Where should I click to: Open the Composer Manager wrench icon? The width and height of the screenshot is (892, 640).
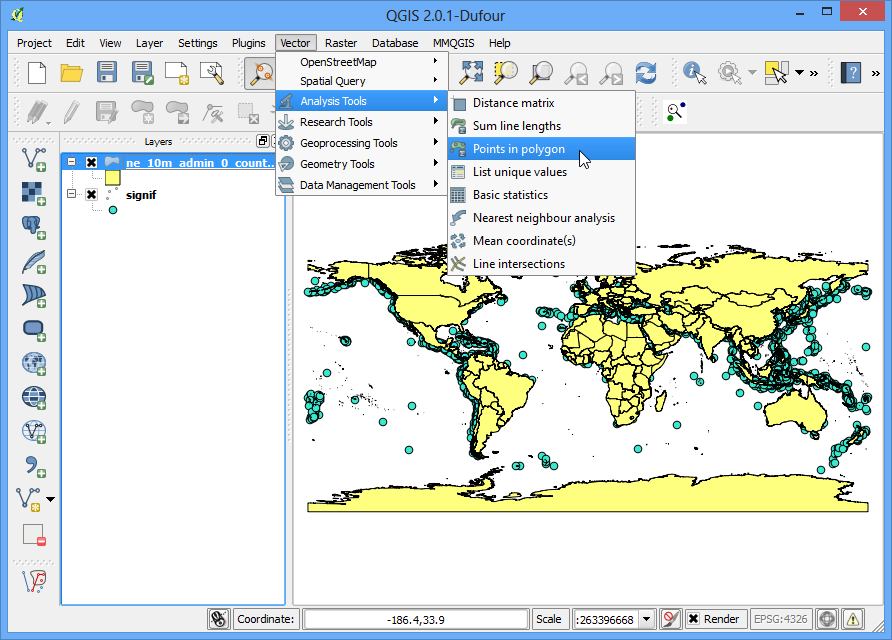click(212, 73)
